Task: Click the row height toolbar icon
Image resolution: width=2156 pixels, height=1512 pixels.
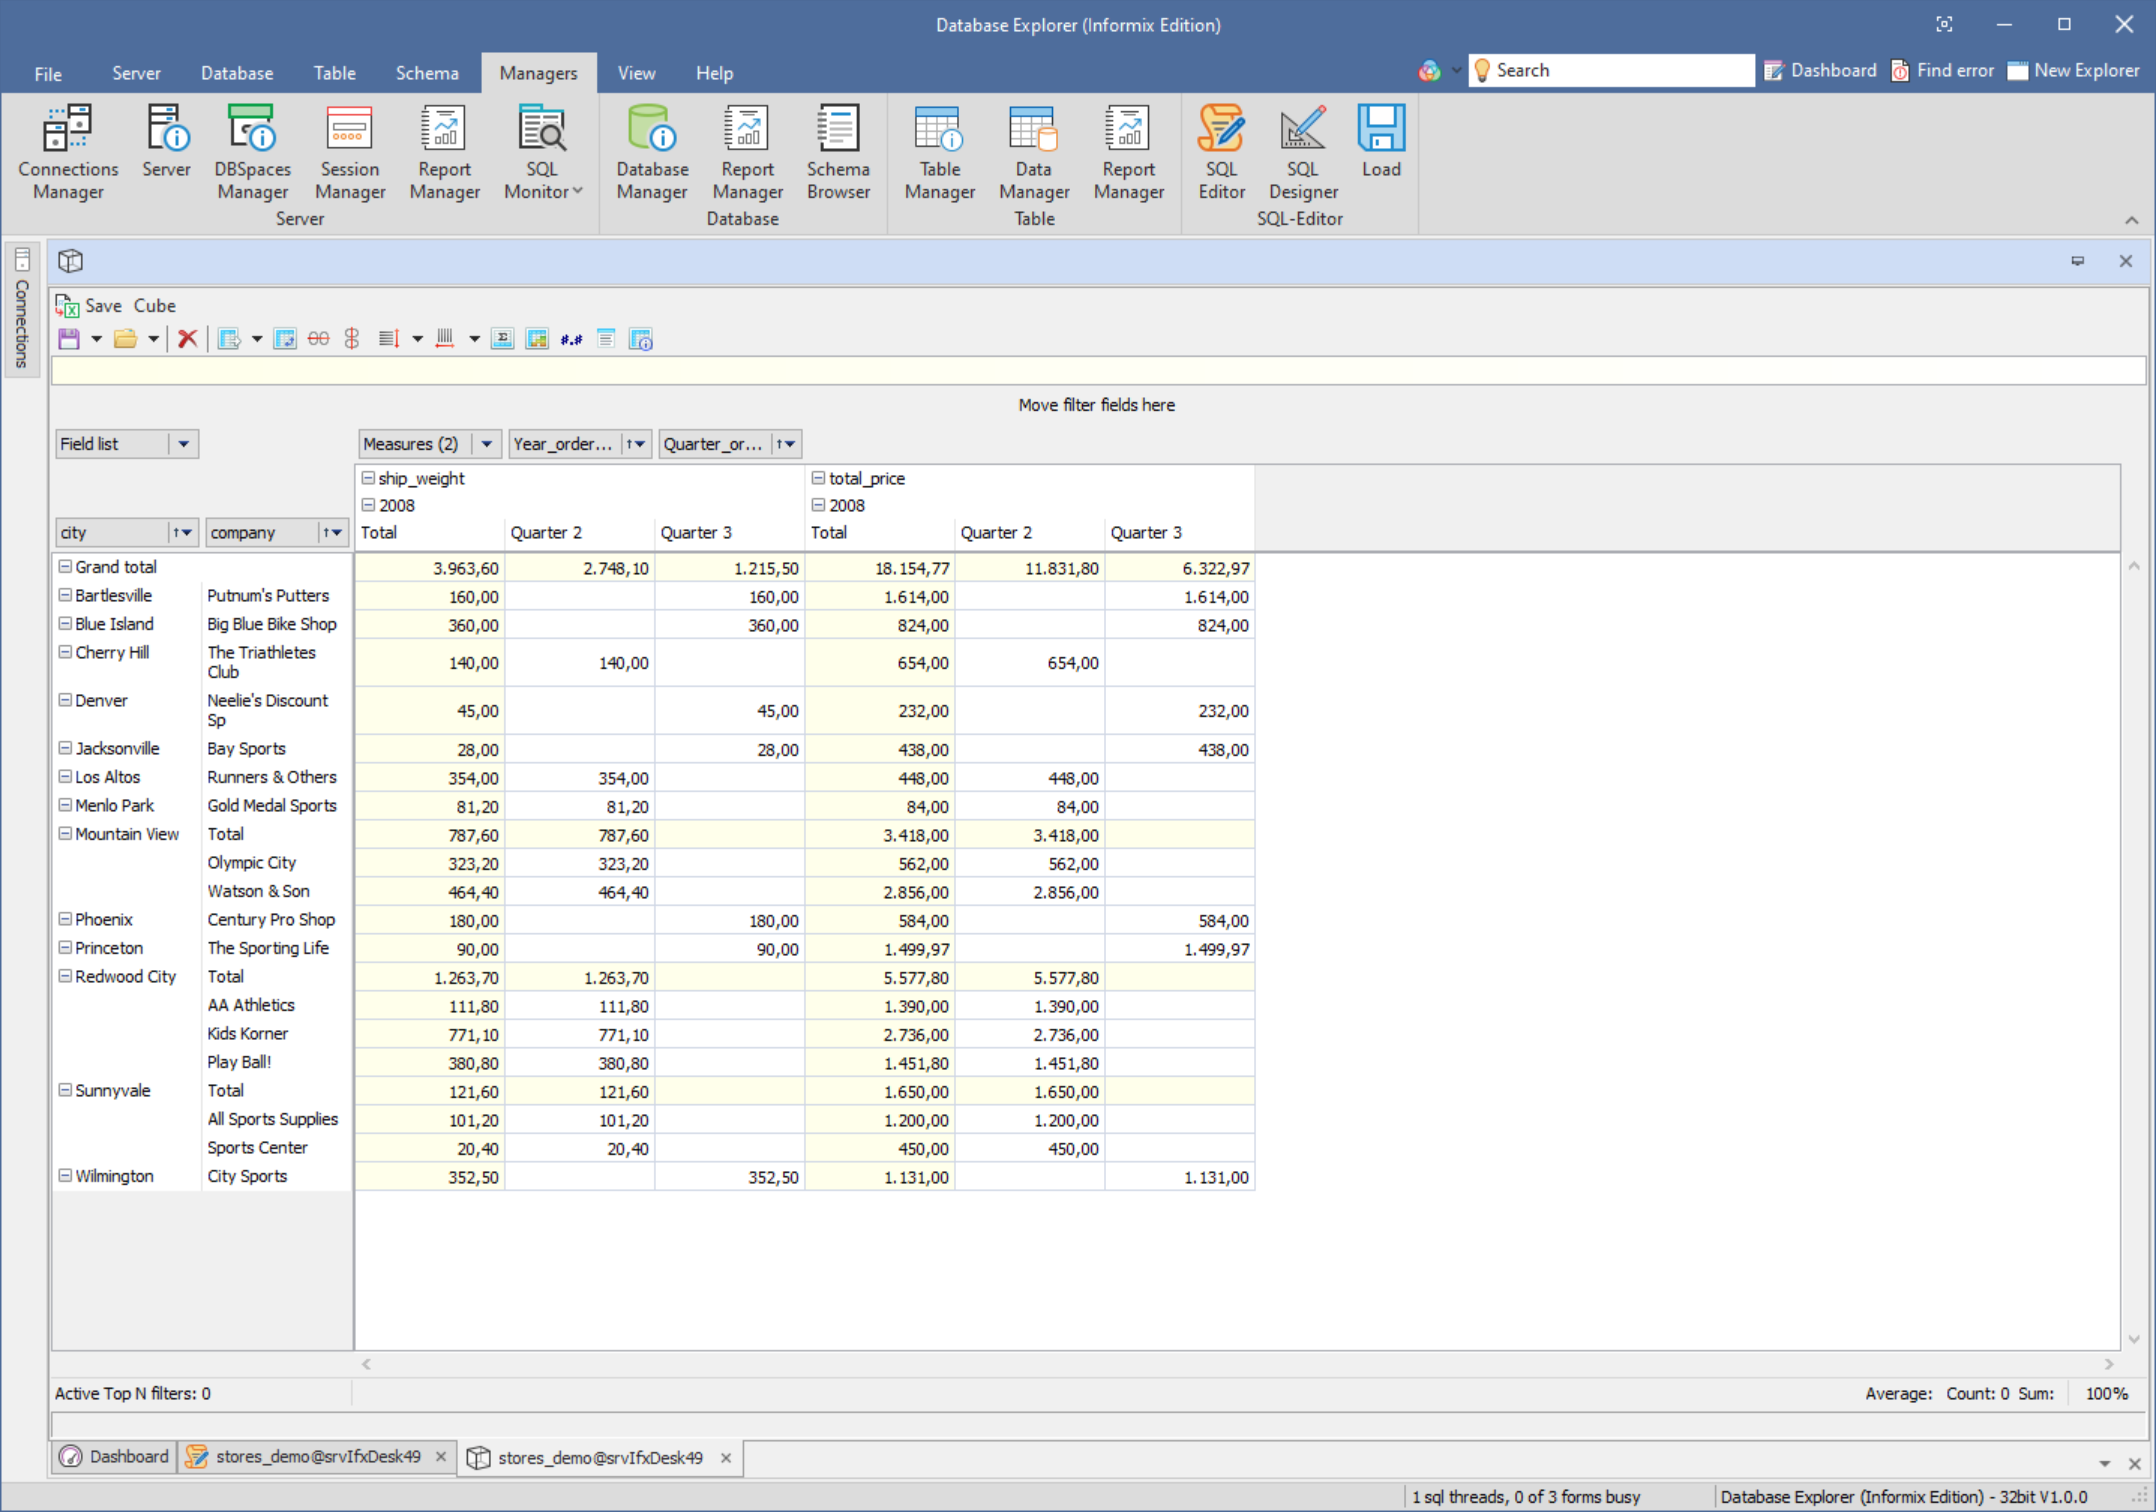Action: (389, 339)
